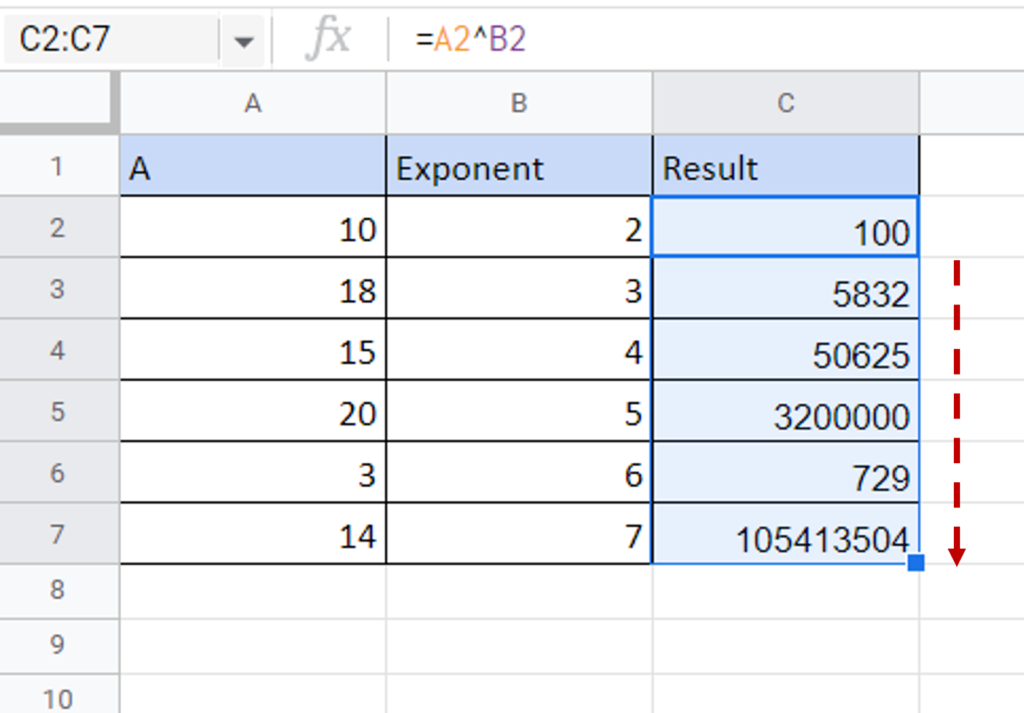Click result cell containing 105413504
Image resolution: width=1024 pixels, height=713 pixels.
pos(786,534)
